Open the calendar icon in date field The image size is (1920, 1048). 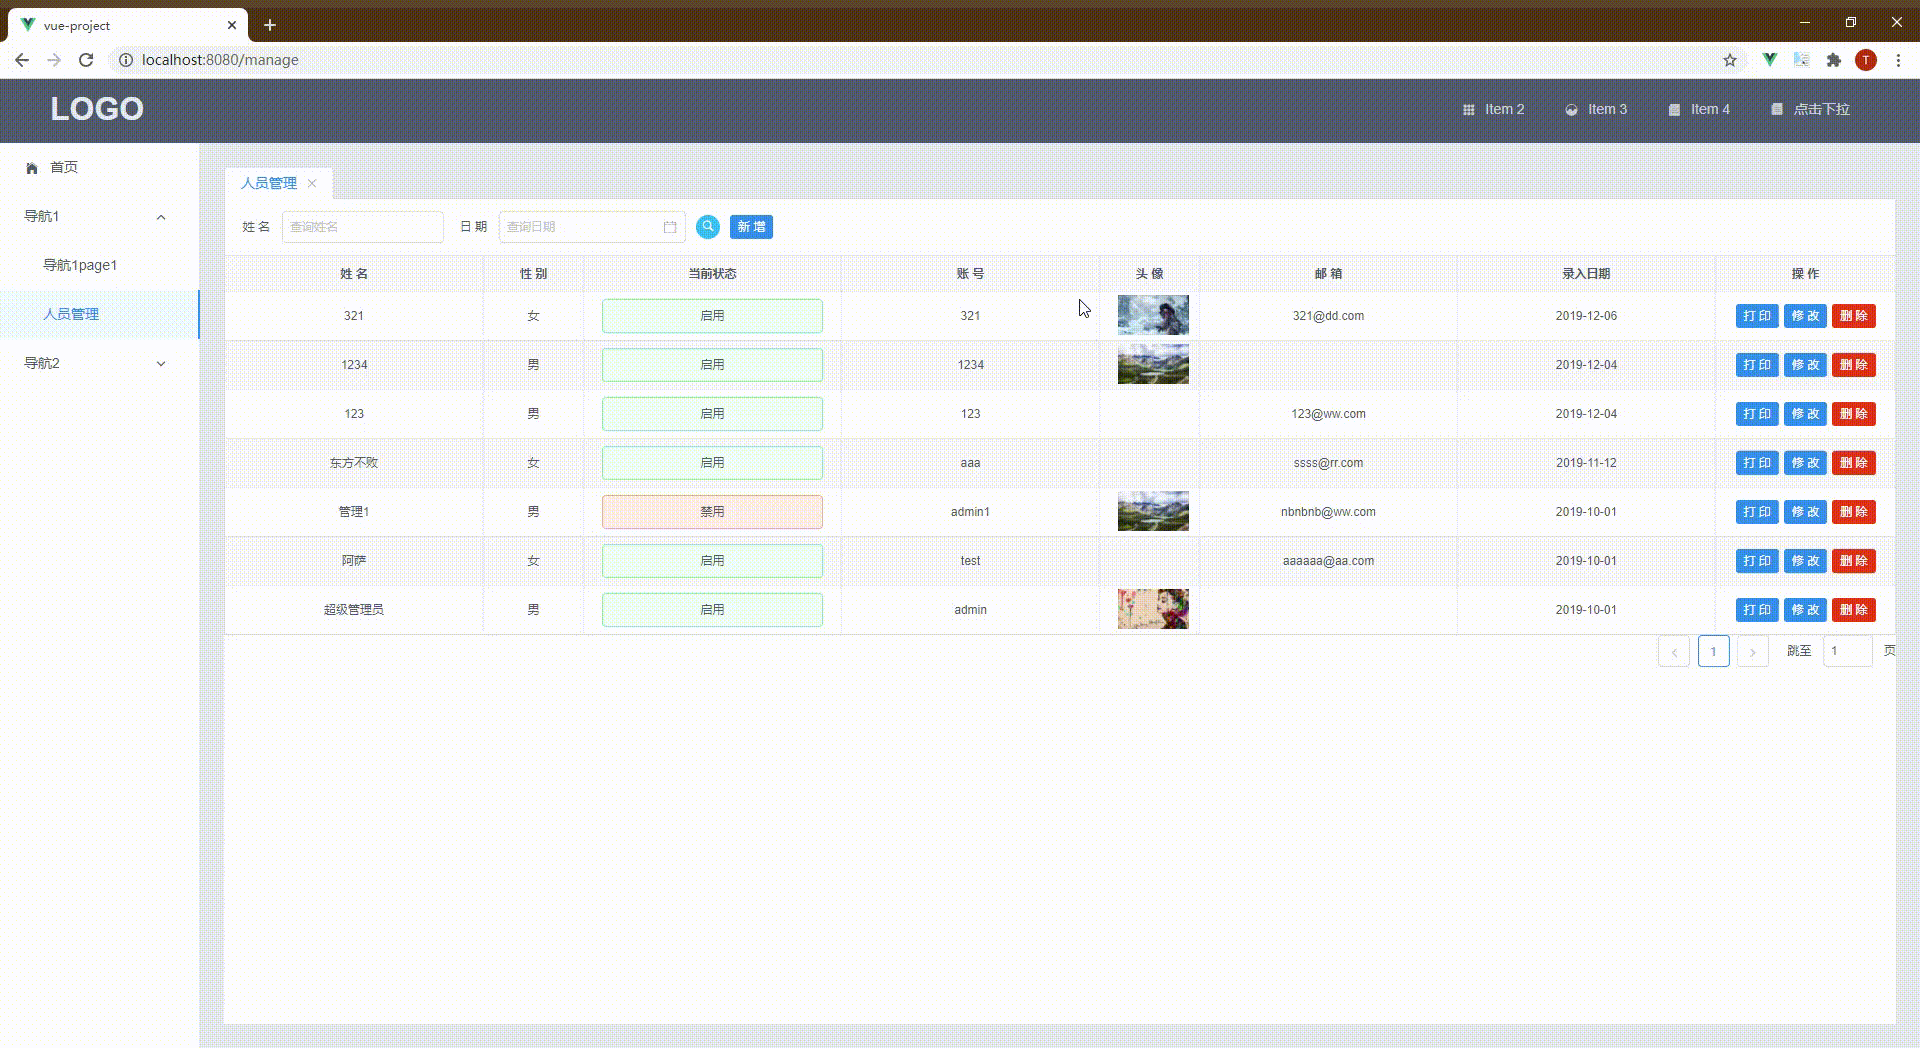click(670, 227)
